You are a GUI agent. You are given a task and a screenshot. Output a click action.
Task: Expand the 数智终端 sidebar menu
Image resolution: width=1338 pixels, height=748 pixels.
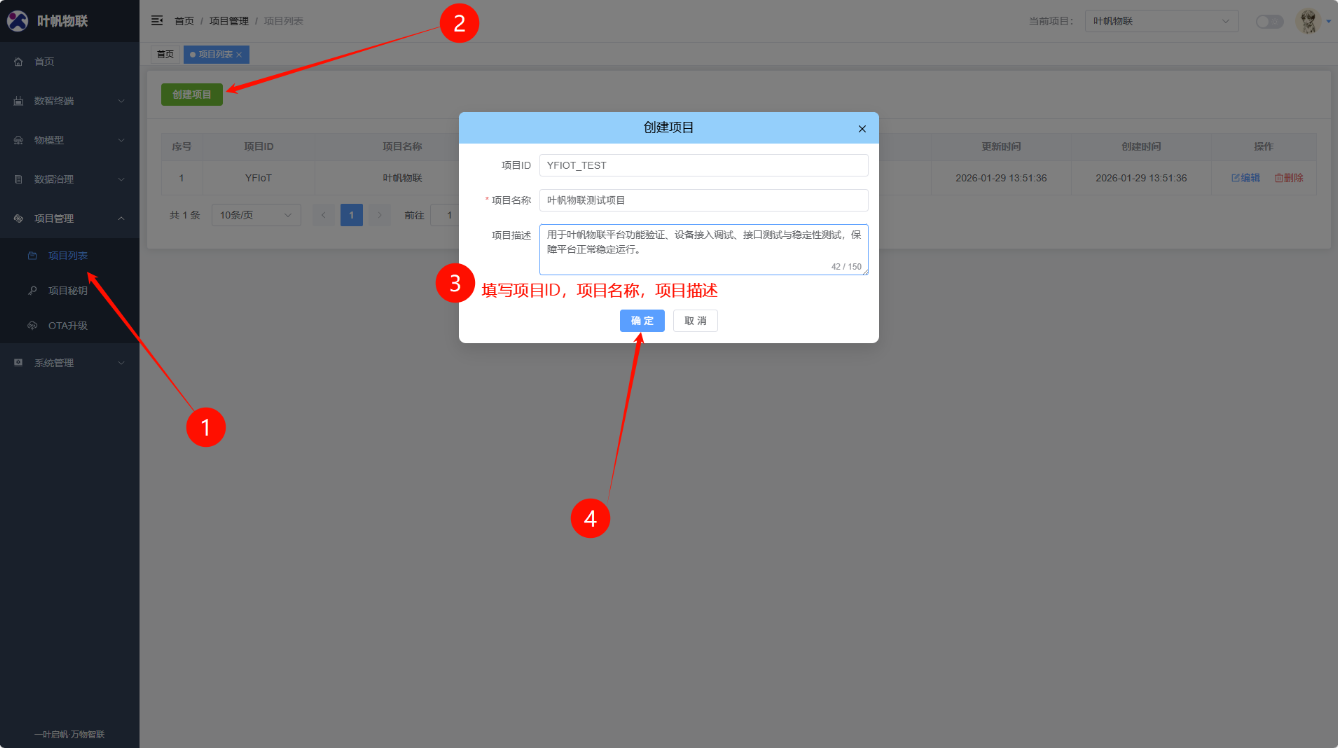click(x=68, y=101)
